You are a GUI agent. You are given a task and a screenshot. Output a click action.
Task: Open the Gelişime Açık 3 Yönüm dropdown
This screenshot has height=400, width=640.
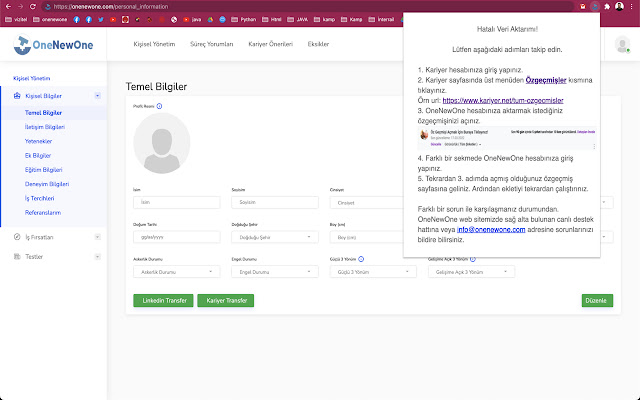click(471, 272)
